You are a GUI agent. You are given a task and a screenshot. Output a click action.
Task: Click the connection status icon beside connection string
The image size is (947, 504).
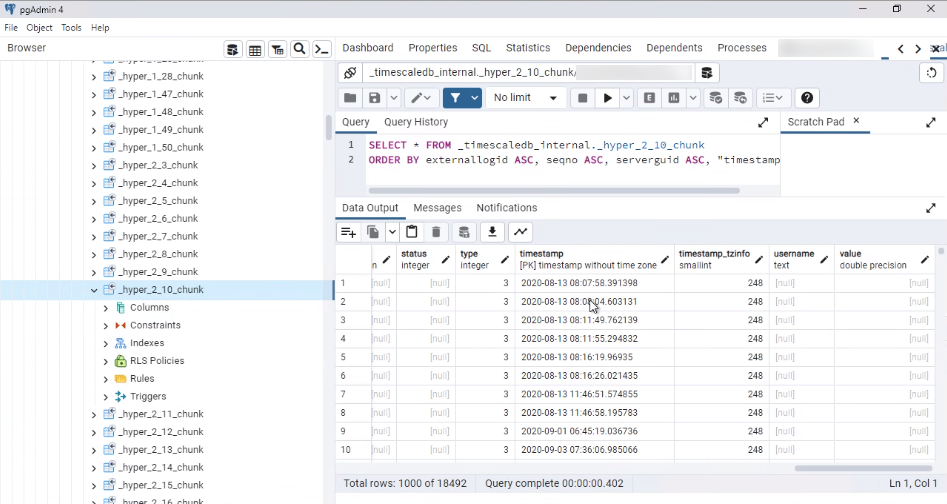tap(350, 72)
